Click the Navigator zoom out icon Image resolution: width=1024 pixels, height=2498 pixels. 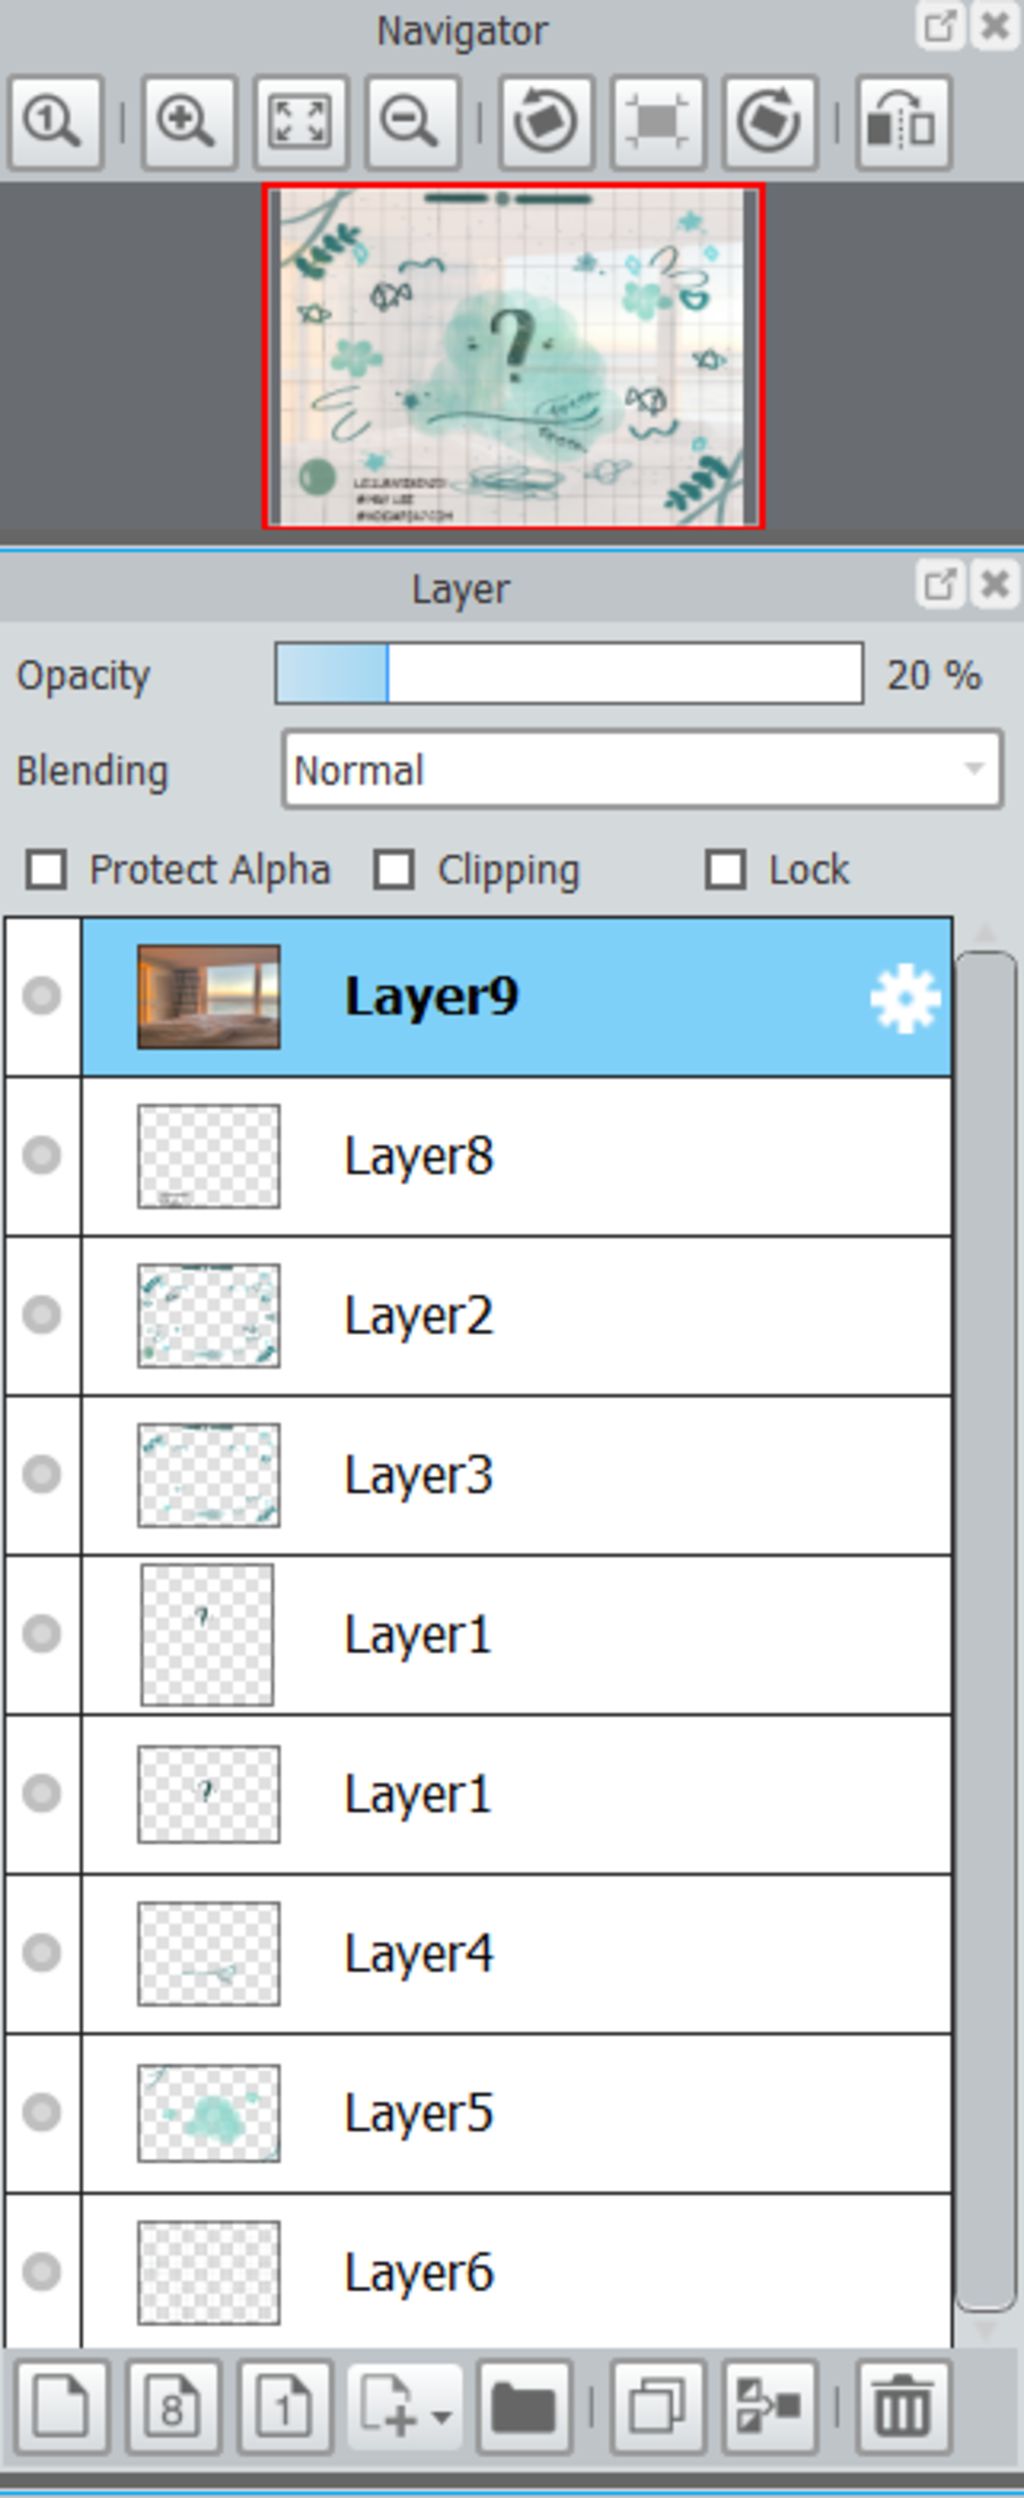point(412,122)
